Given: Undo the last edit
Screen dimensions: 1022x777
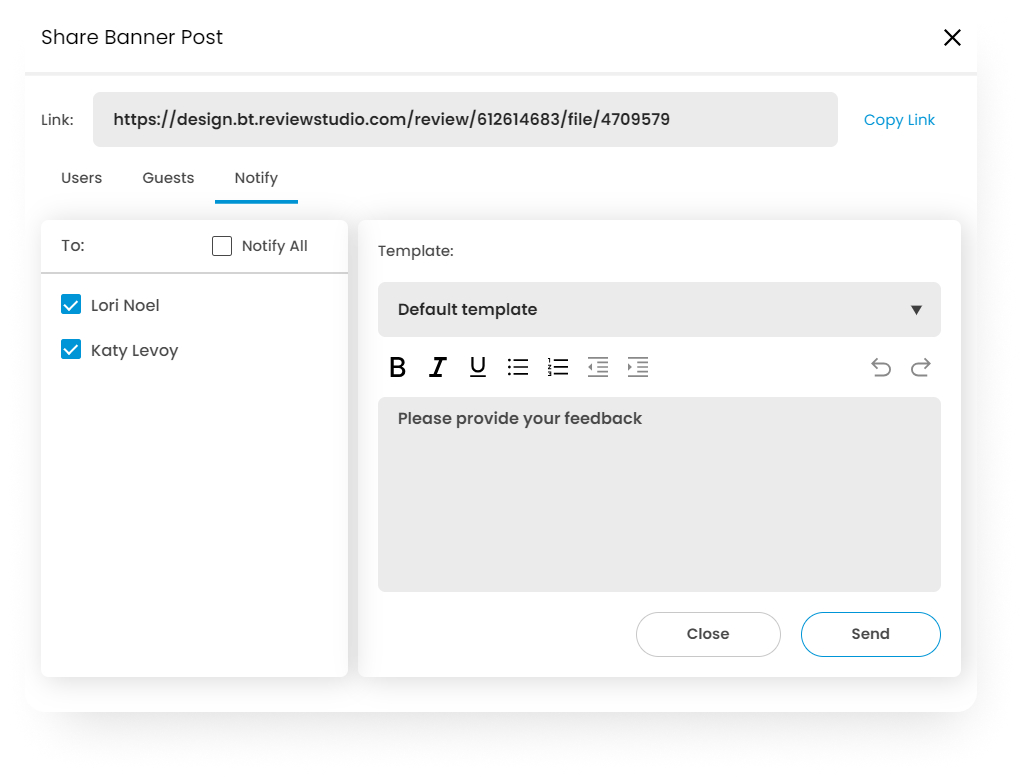Looking at the screenshot, I should coord(881,368).
